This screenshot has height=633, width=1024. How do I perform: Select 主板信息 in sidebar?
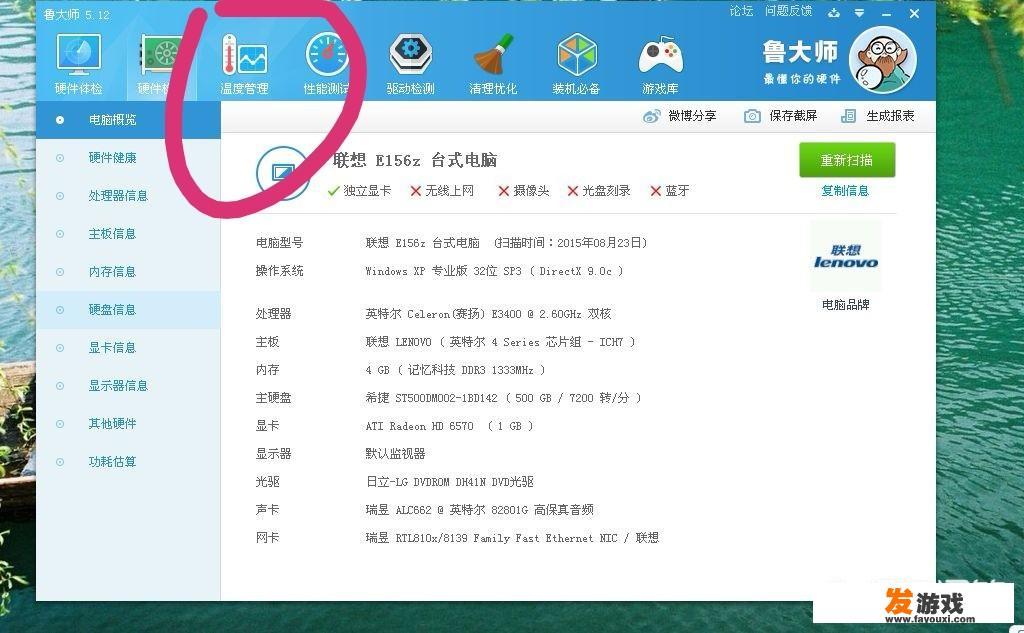[128, 233]
